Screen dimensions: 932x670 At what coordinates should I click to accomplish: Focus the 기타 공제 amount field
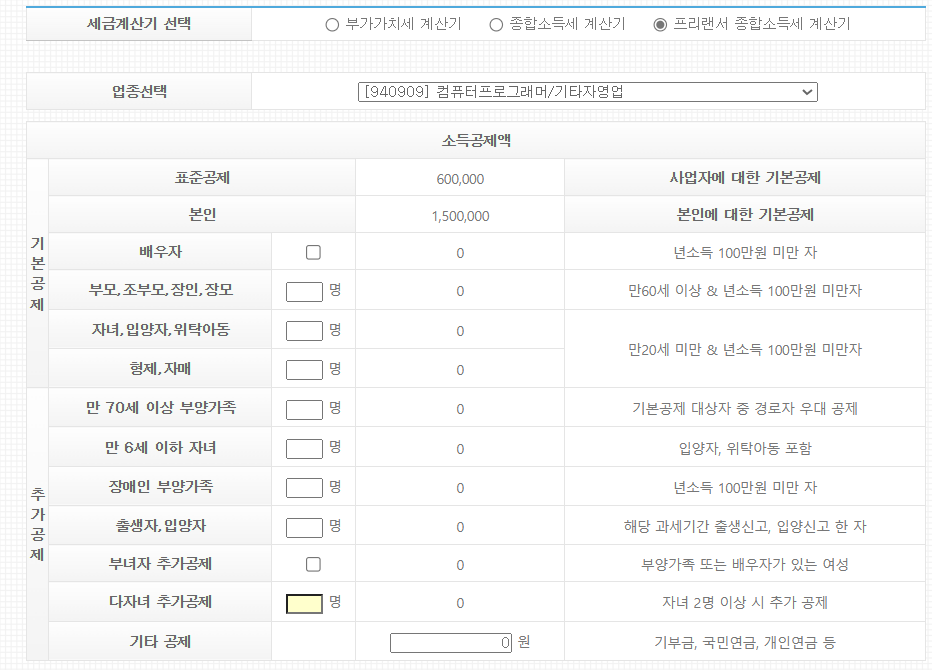451,643
